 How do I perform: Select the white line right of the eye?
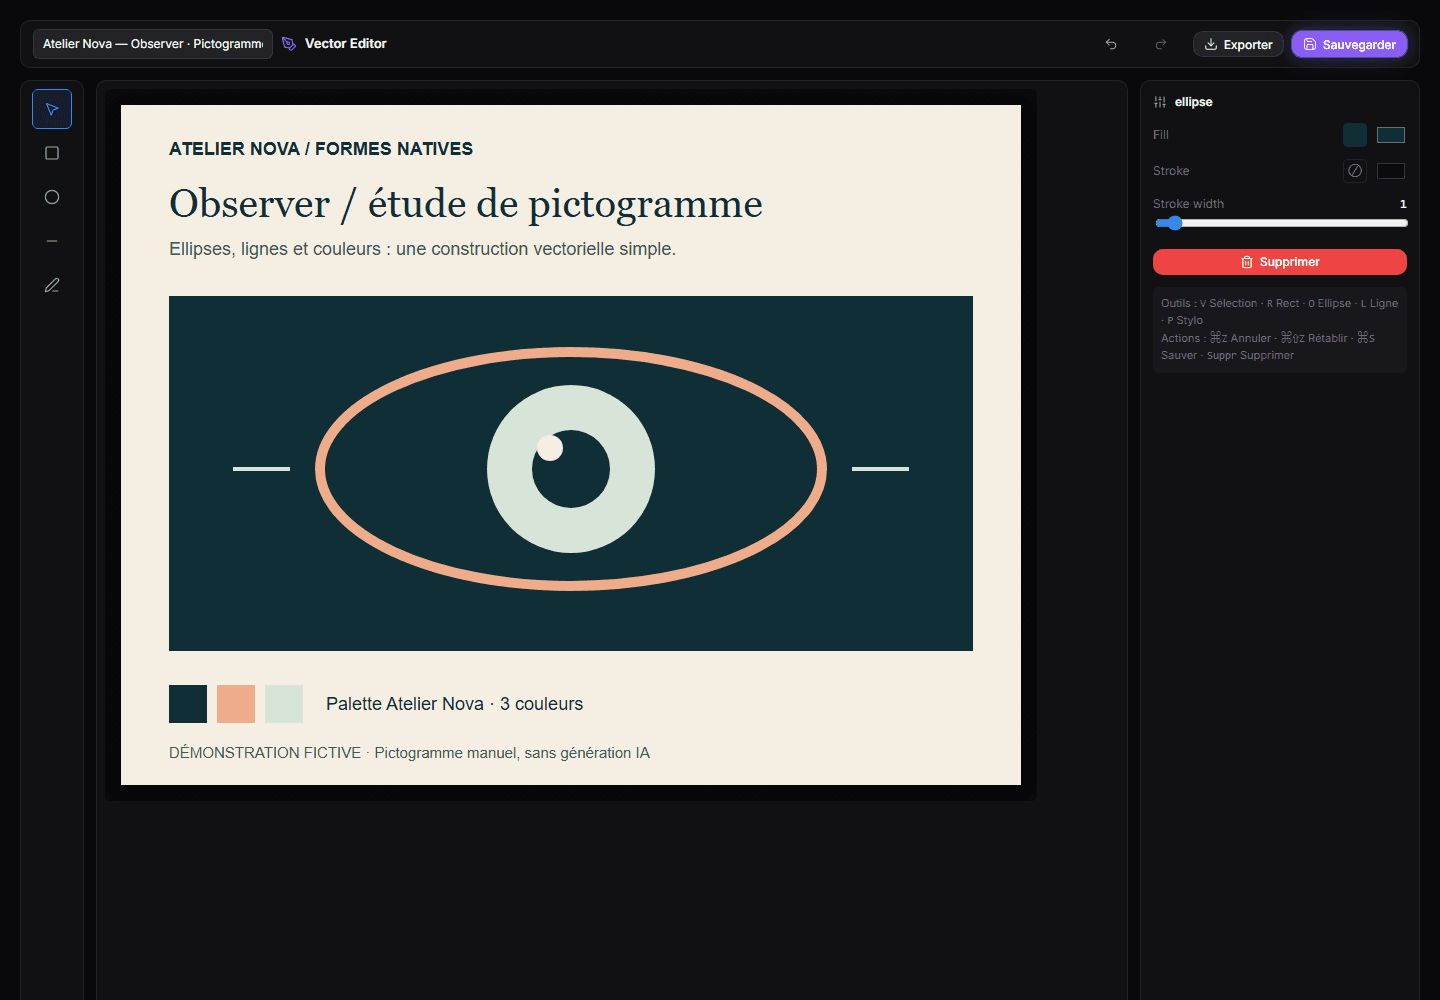tap(880, 469)
